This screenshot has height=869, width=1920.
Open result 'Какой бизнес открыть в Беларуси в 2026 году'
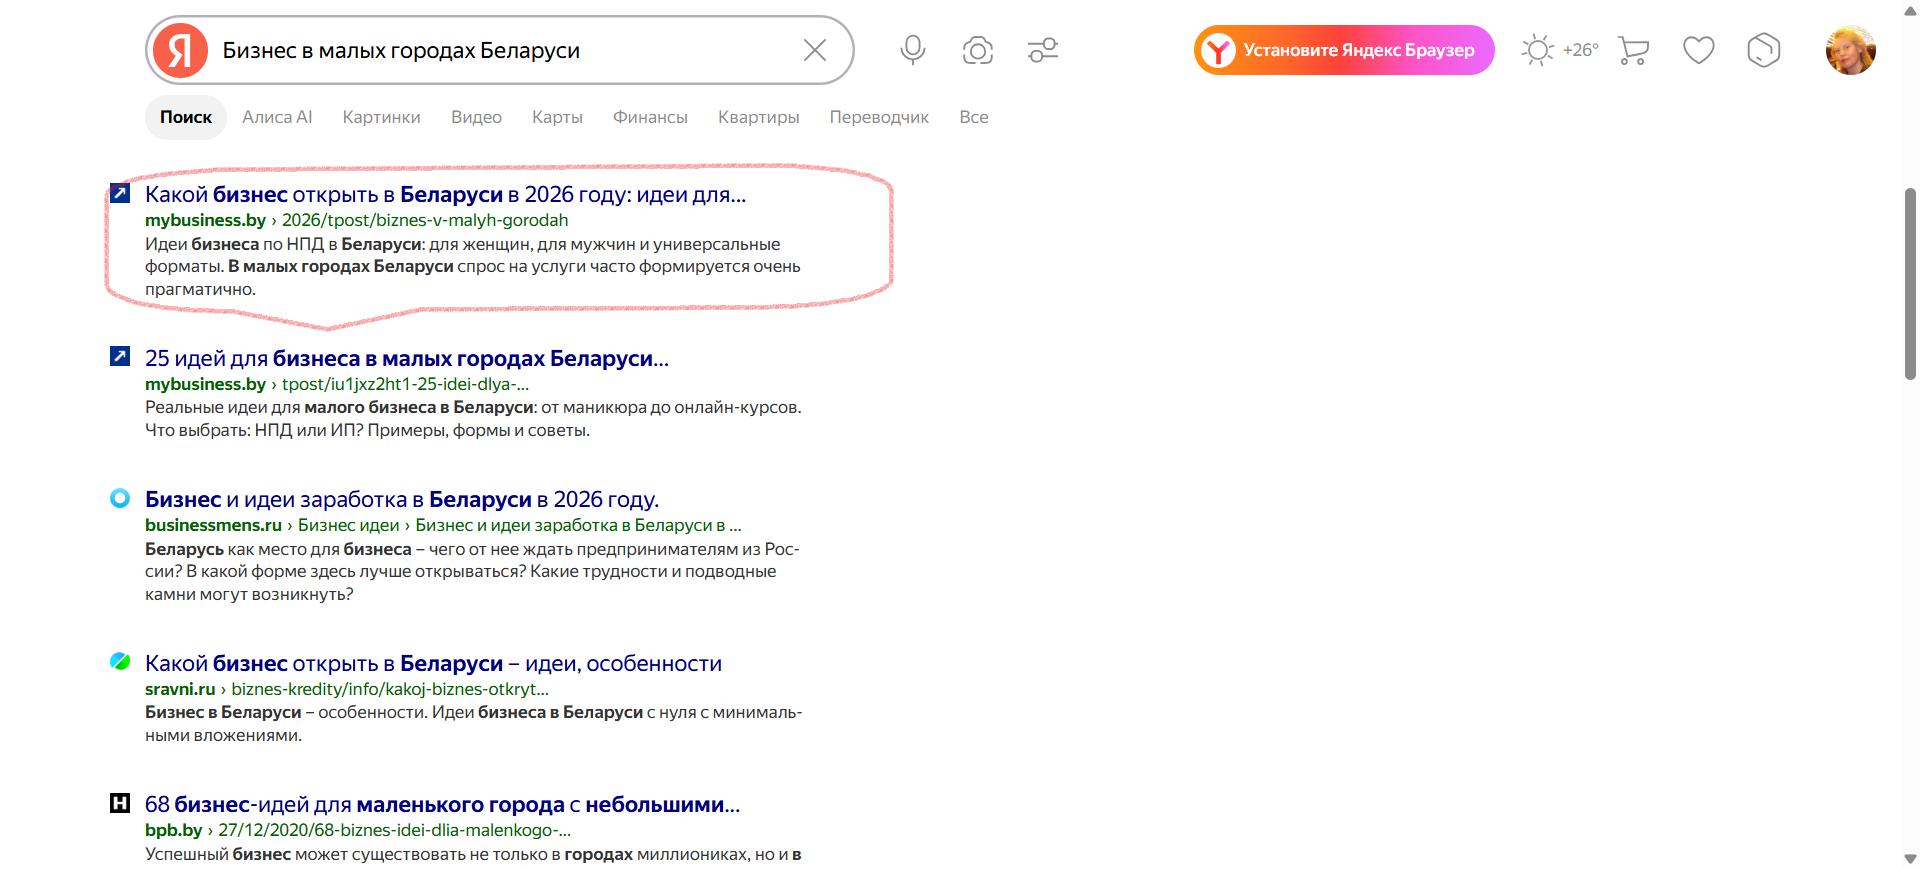click(x=445, y=194)
